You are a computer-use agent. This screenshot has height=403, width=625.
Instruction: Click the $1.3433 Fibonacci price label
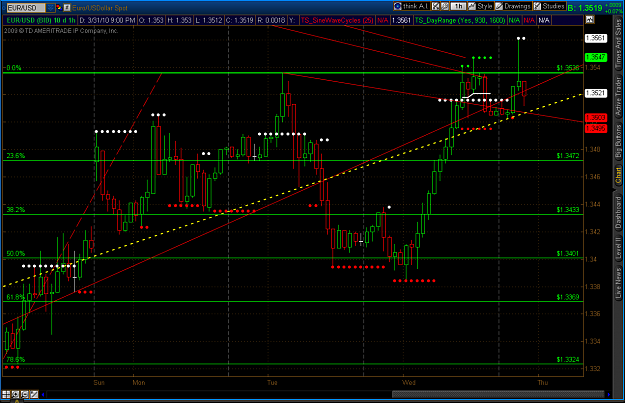[568, 210]
